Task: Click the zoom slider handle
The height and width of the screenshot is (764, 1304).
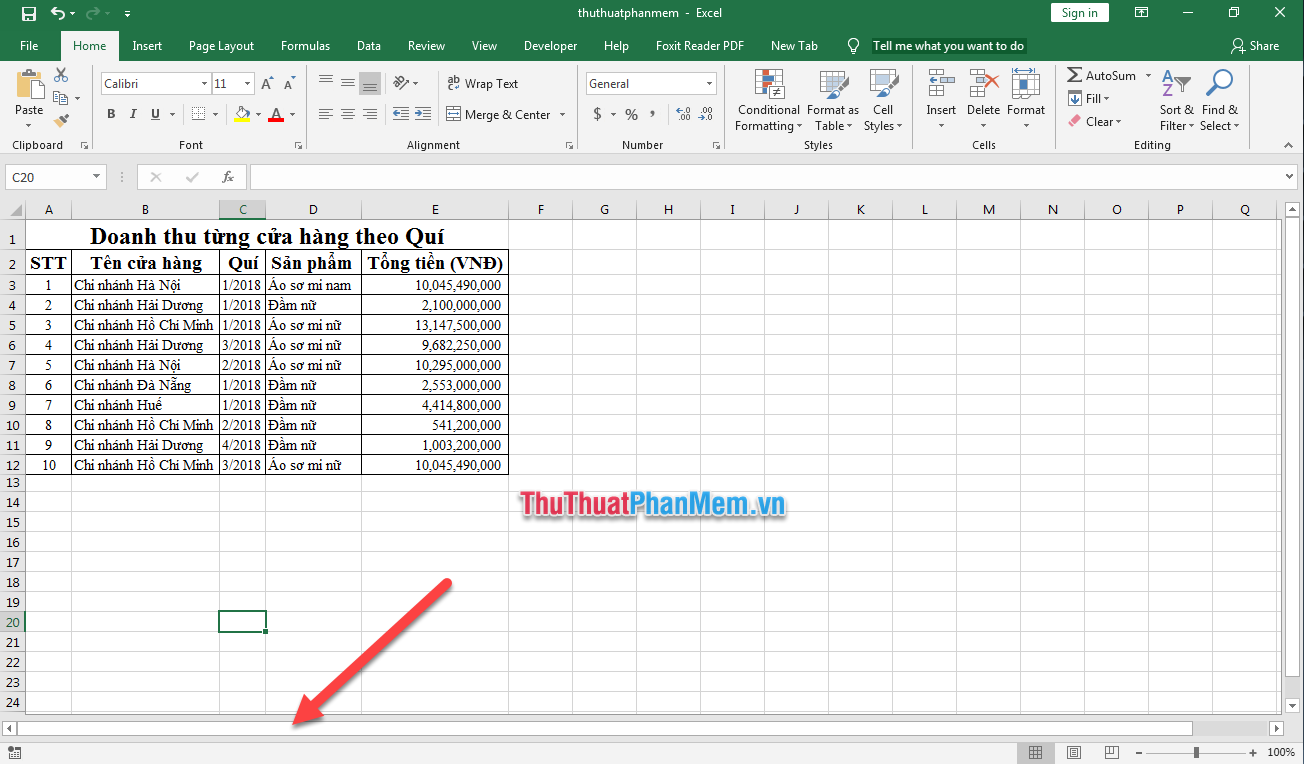Action: (x=1196, y=752)
